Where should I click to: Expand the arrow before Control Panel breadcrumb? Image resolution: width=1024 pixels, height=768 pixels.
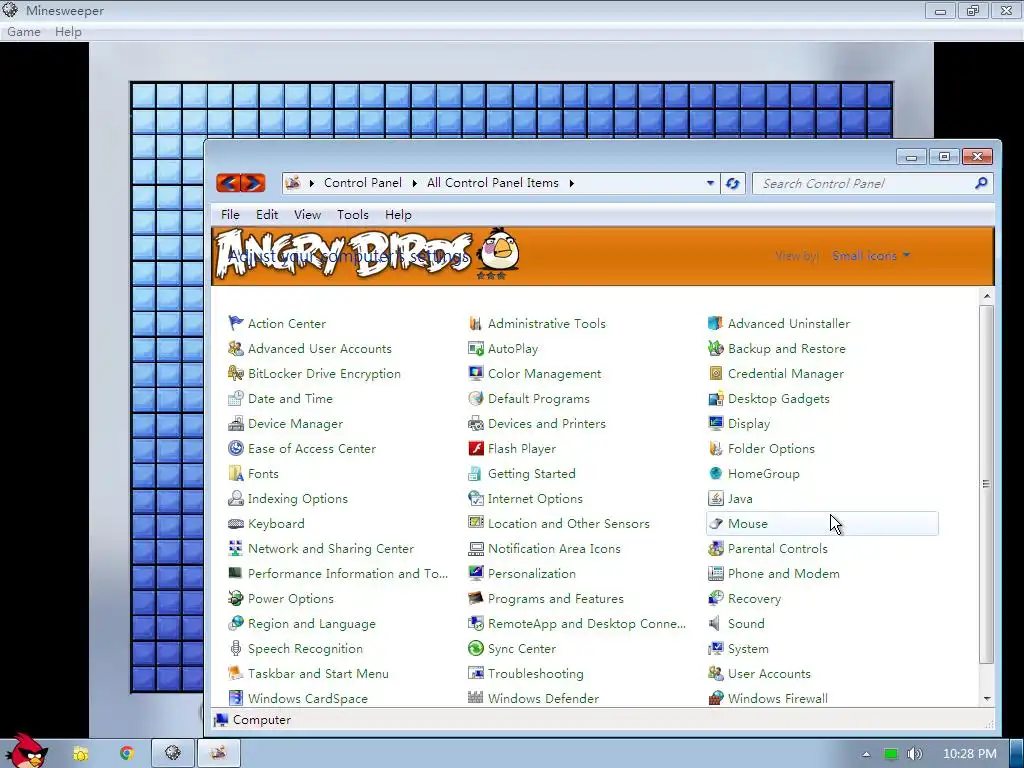(x=311, y=184)
